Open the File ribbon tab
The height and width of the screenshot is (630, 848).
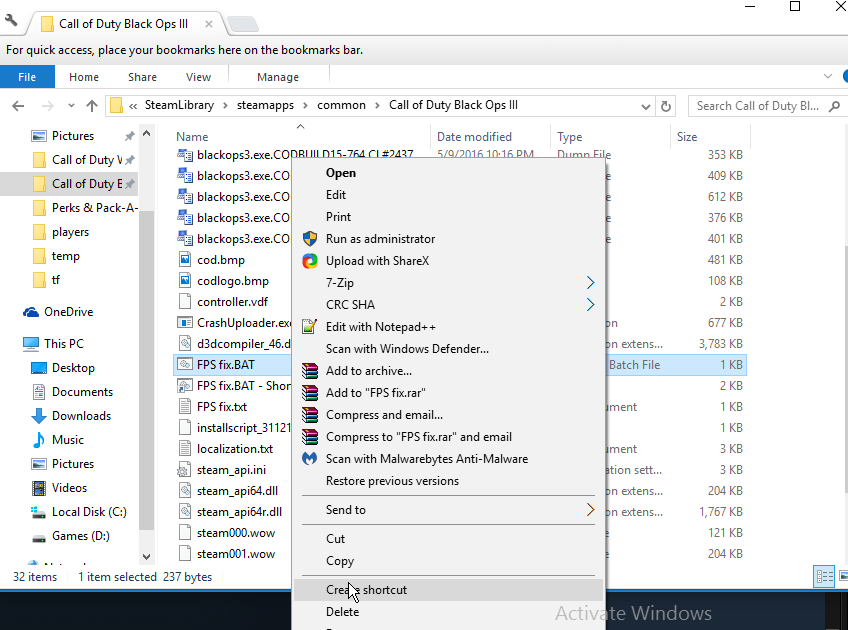27,77
